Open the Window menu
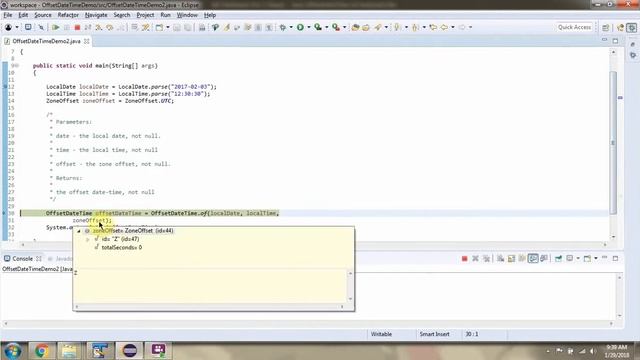Screen dimensions: 640x360 pyautogui.click(x=187, y=15)
